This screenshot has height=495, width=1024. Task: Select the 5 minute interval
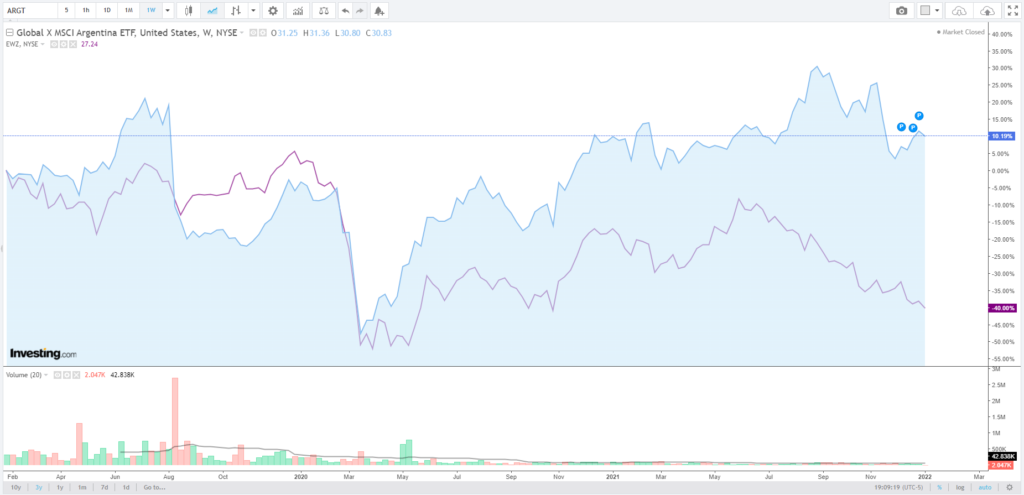pos(66,10)
